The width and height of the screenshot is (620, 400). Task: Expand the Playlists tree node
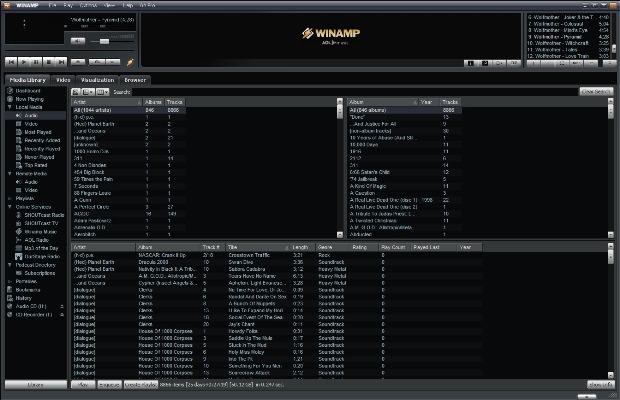coord(9,198)
